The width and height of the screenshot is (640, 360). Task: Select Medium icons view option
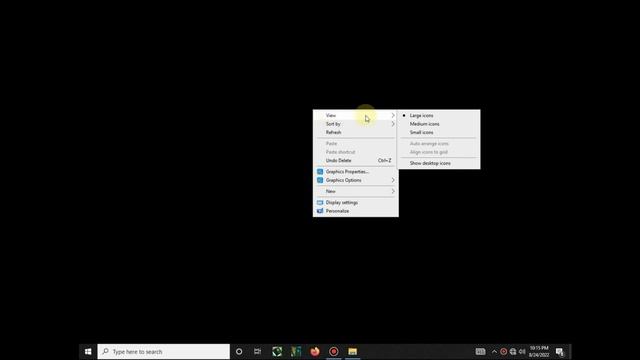439,124
